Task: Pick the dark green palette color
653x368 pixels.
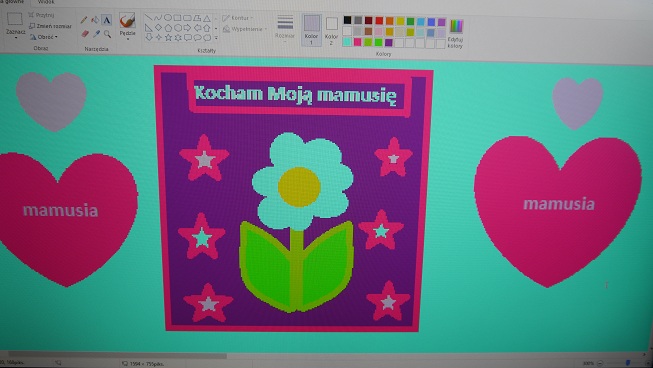Action: click(410, 21)
